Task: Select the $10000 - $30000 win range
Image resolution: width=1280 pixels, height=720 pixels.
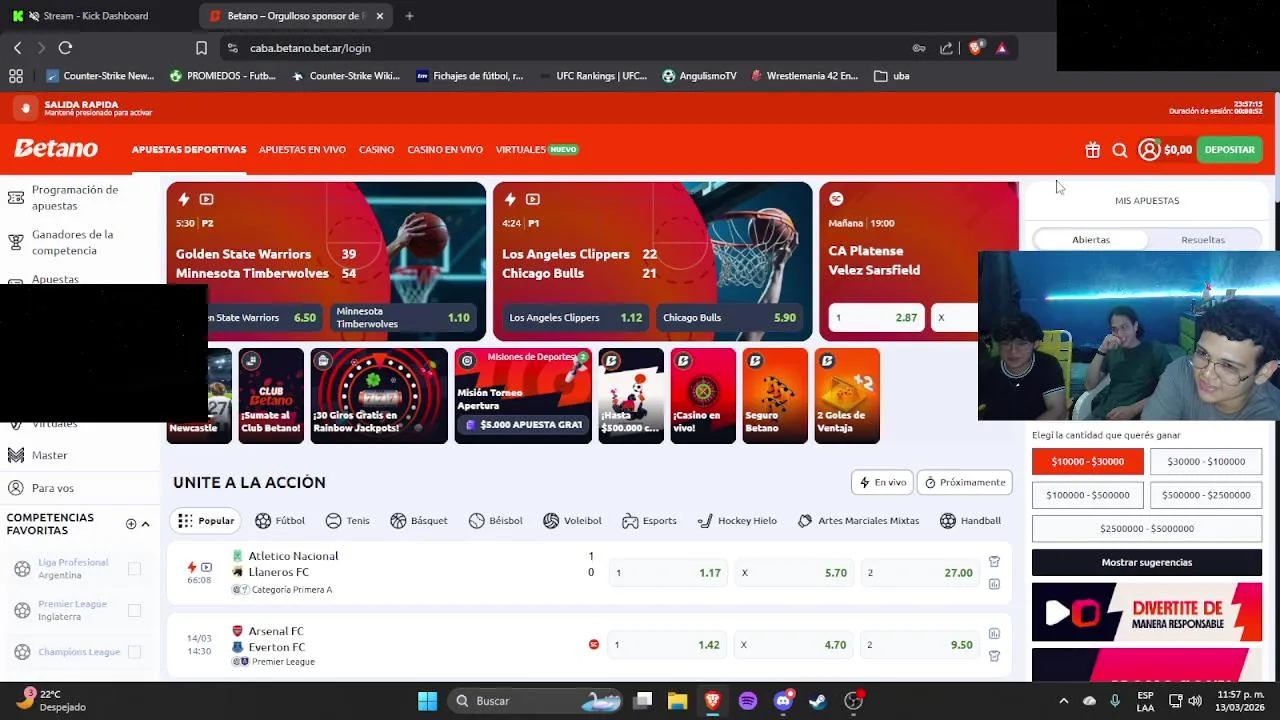Action: point(1088,461)
